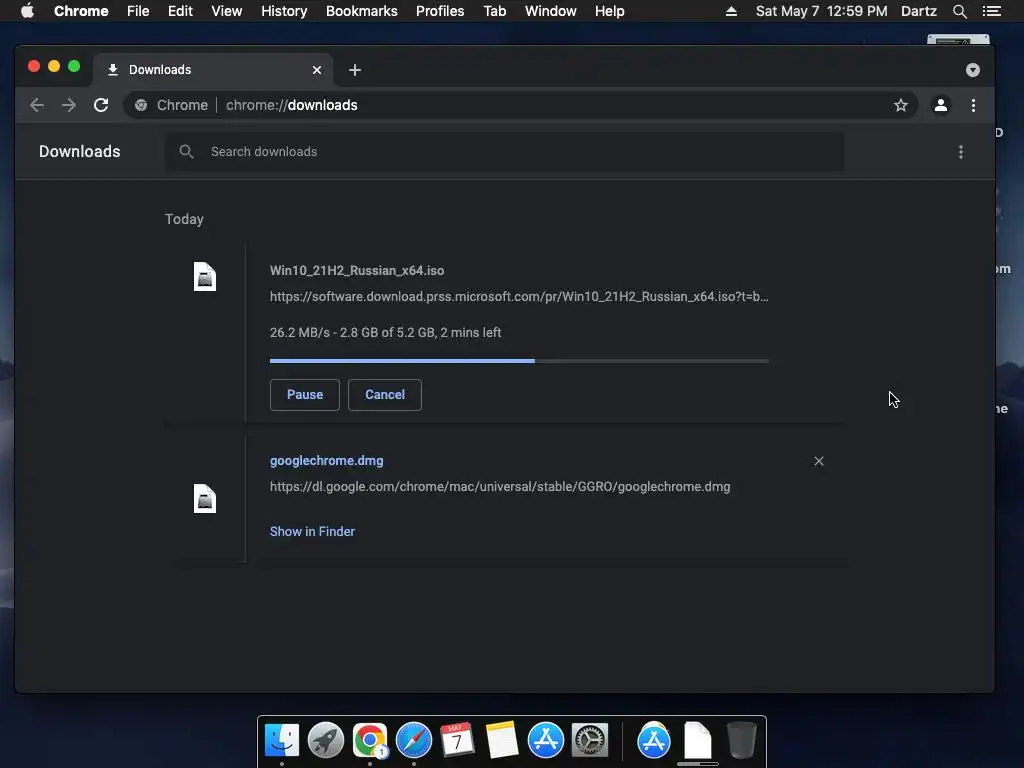Viewport: 1024px width, 768px height.
Task: Click the googlechrome.dmg file name link
Action: 327,460
